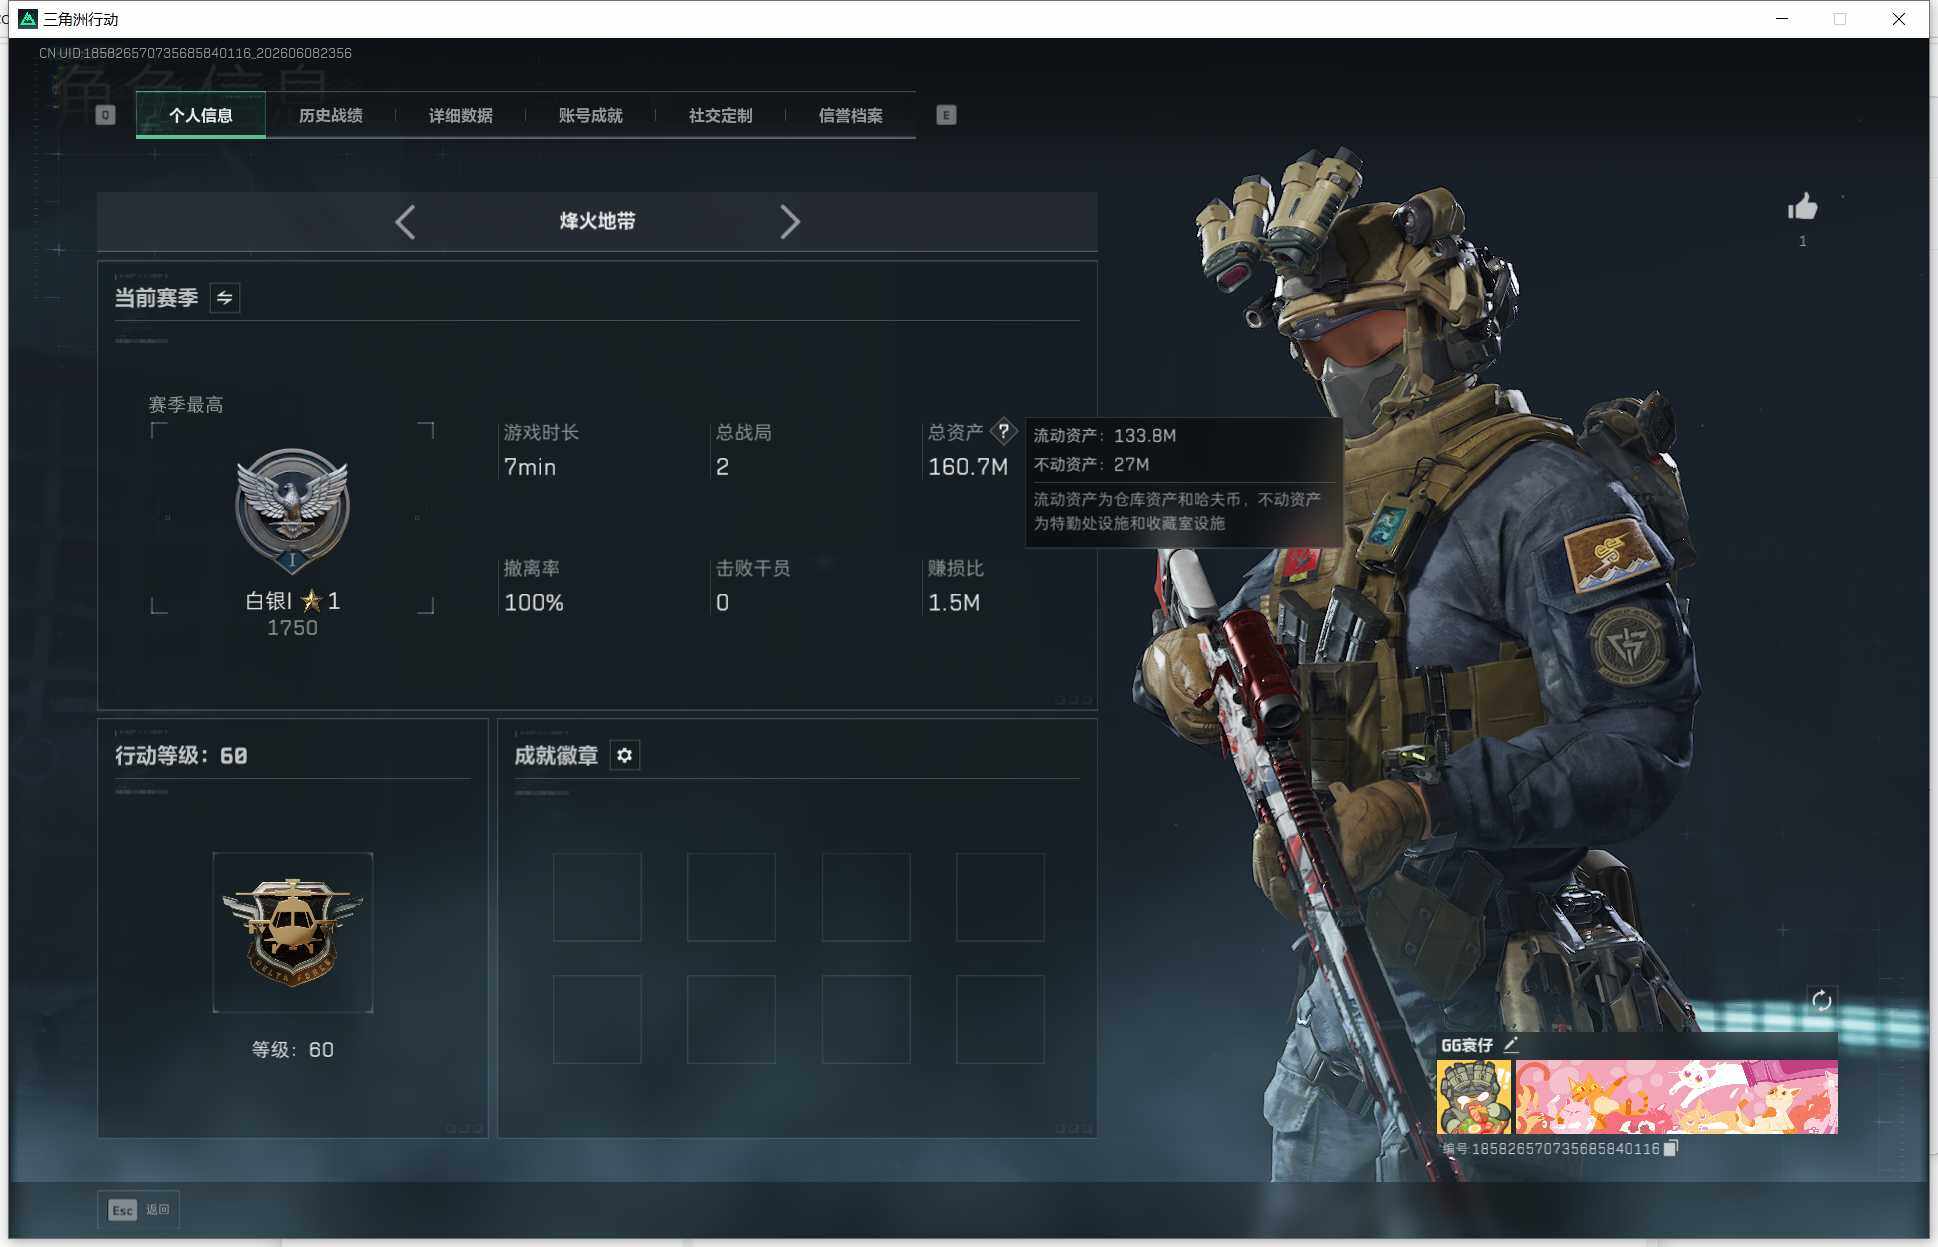Click the Q previous-tab key icon
Image resolution: width=1938 pixels, height=1247 pixels.
[105, 115]
